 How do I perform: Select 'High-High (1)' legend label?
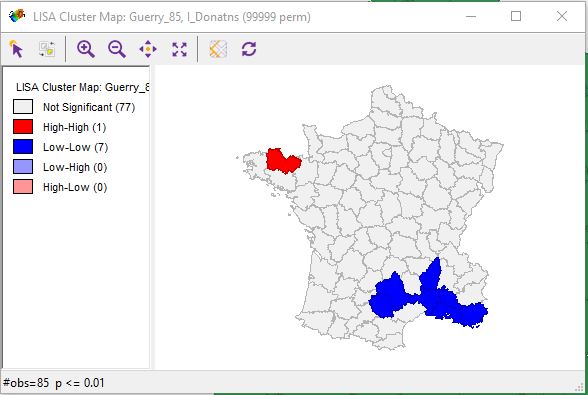pyautogui.click(x=75, y=127)
